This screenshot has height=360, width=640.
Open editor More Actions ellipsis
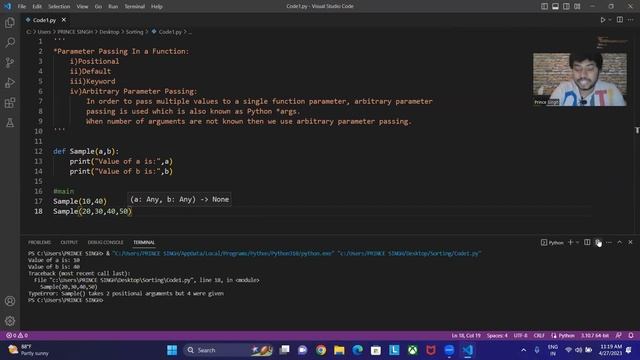[x=631, y=20]
